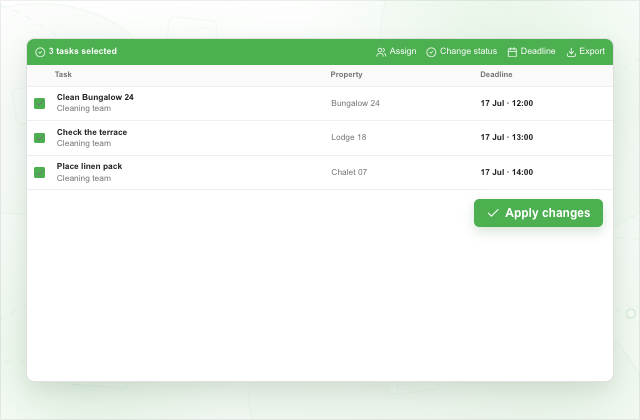Image resolution: width=640 pixels, height=420 pixels.
Task: Export the selected tasks
Action: (586, 52)
